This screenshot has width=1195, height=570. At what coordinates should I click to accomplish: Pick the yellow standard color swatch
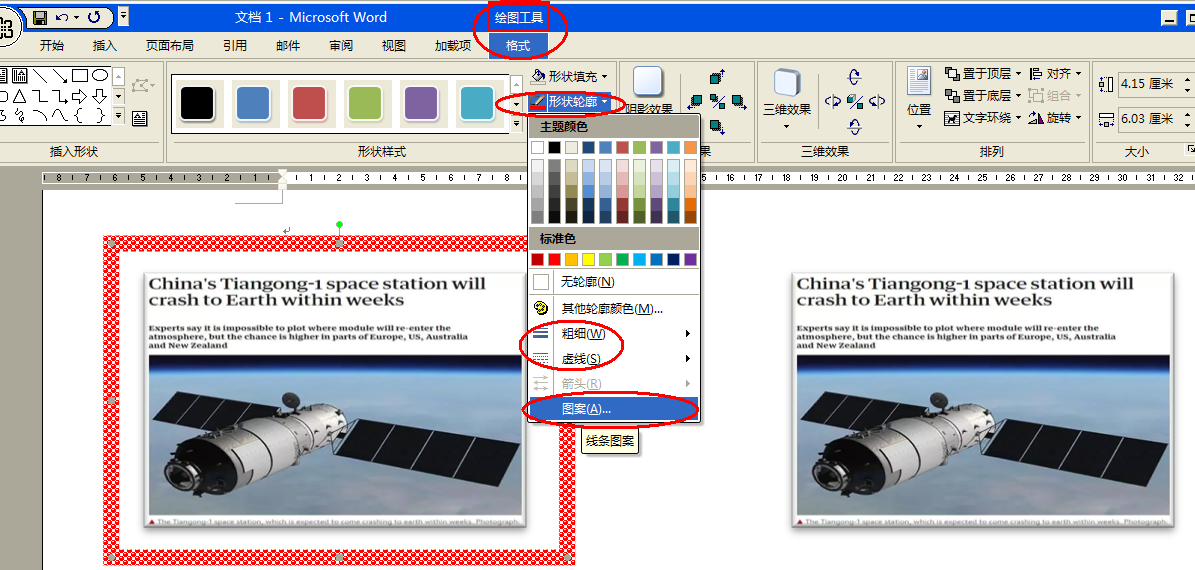tap(588, 260)
